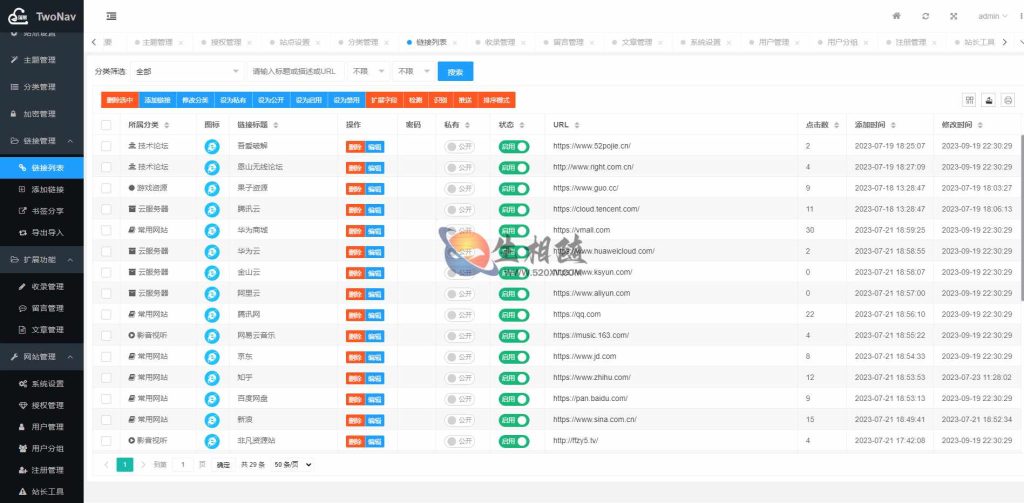The width and height of the screenshot is (1024, 503).
Task: Open the 分类筛选 全部 dropdown
Action: [187, 71]
